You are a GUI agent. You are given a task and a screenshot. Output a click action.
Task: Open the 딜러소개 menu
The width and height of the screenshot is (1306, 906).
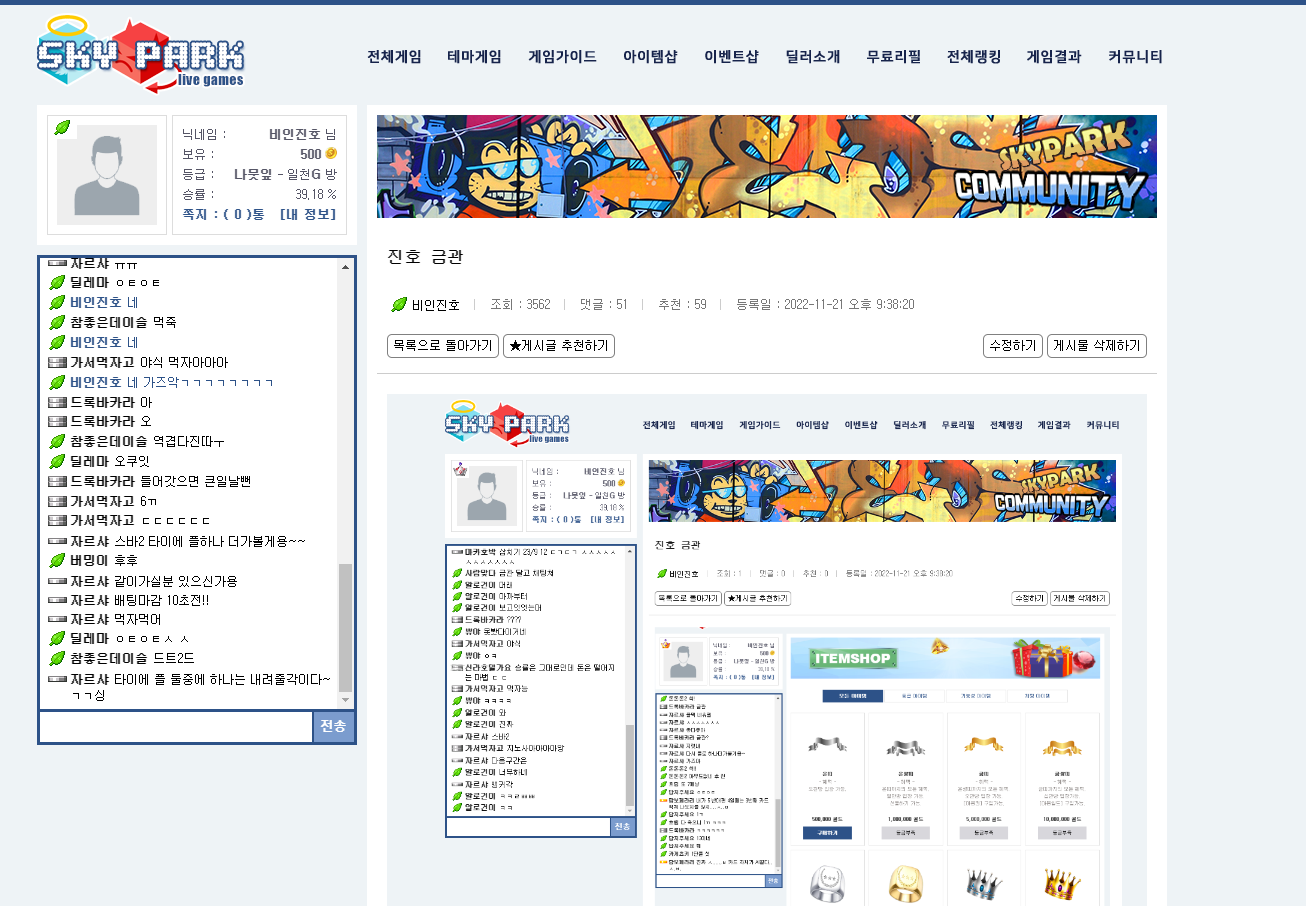tap(812, 57)
